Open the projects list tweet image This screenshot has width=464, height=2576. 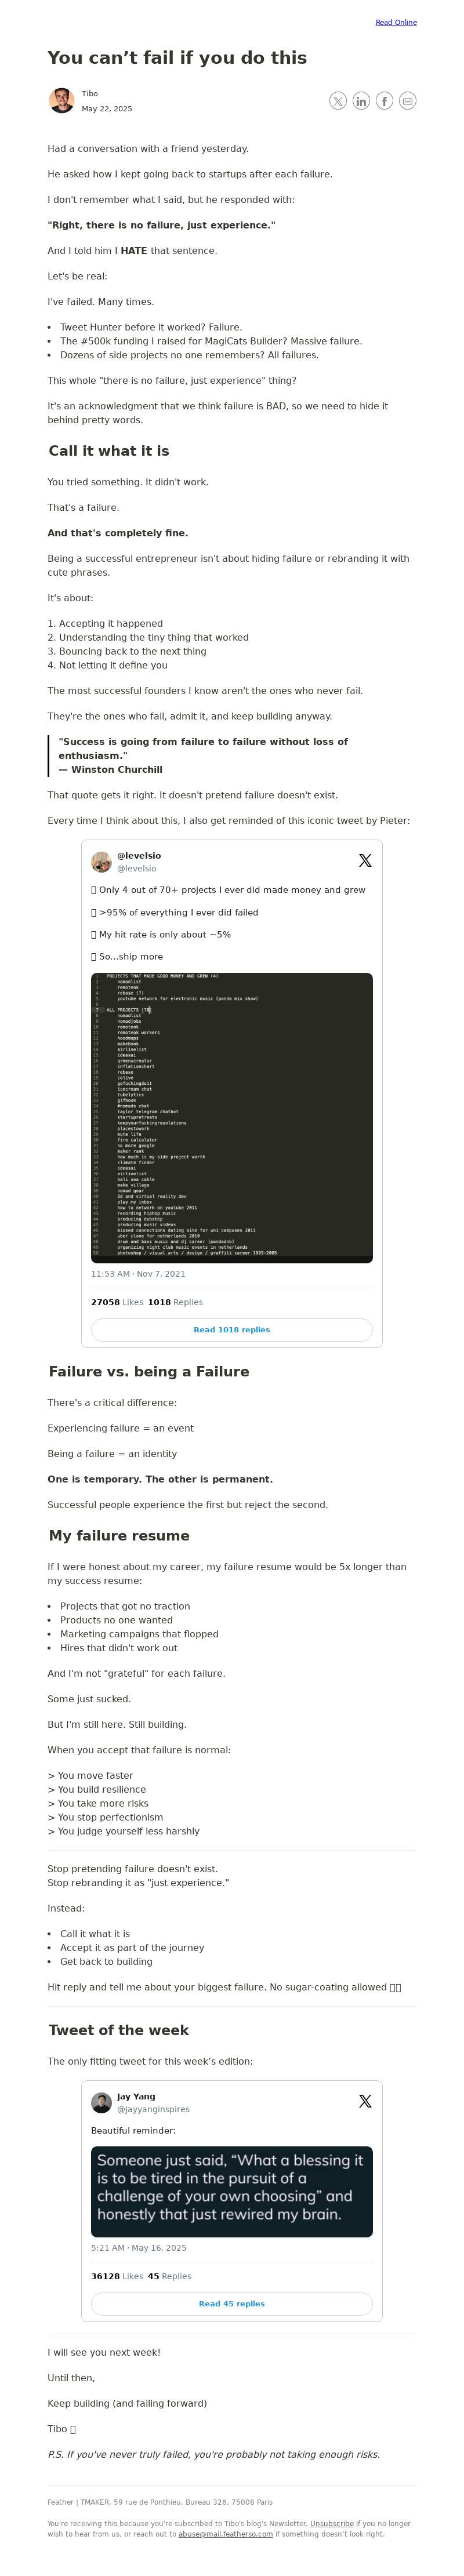click(x=232, y=1118)
